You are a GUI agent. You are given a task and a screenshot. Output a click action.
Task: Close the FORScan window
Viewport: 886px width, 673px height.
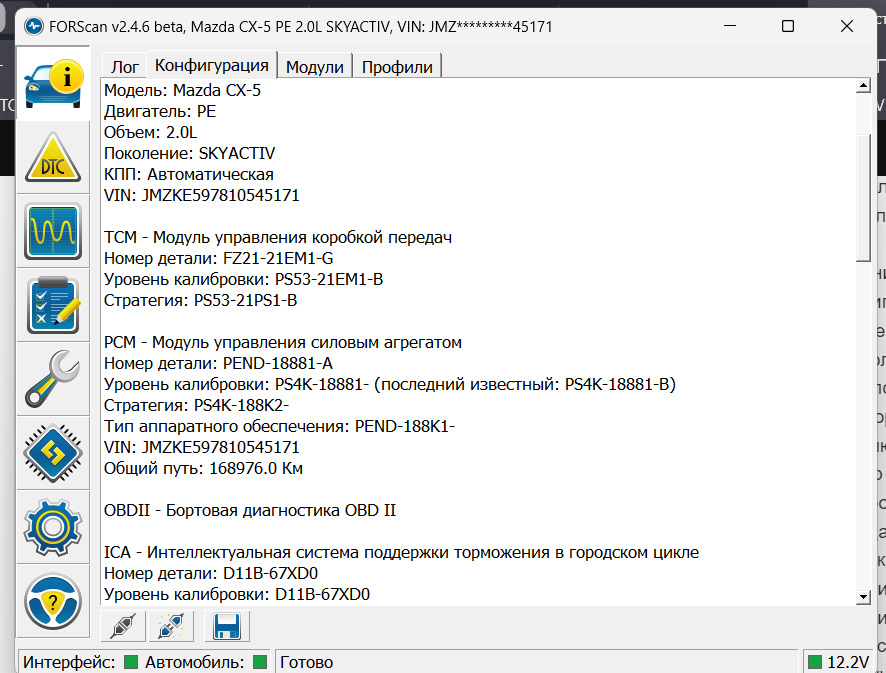coord(846,26)
